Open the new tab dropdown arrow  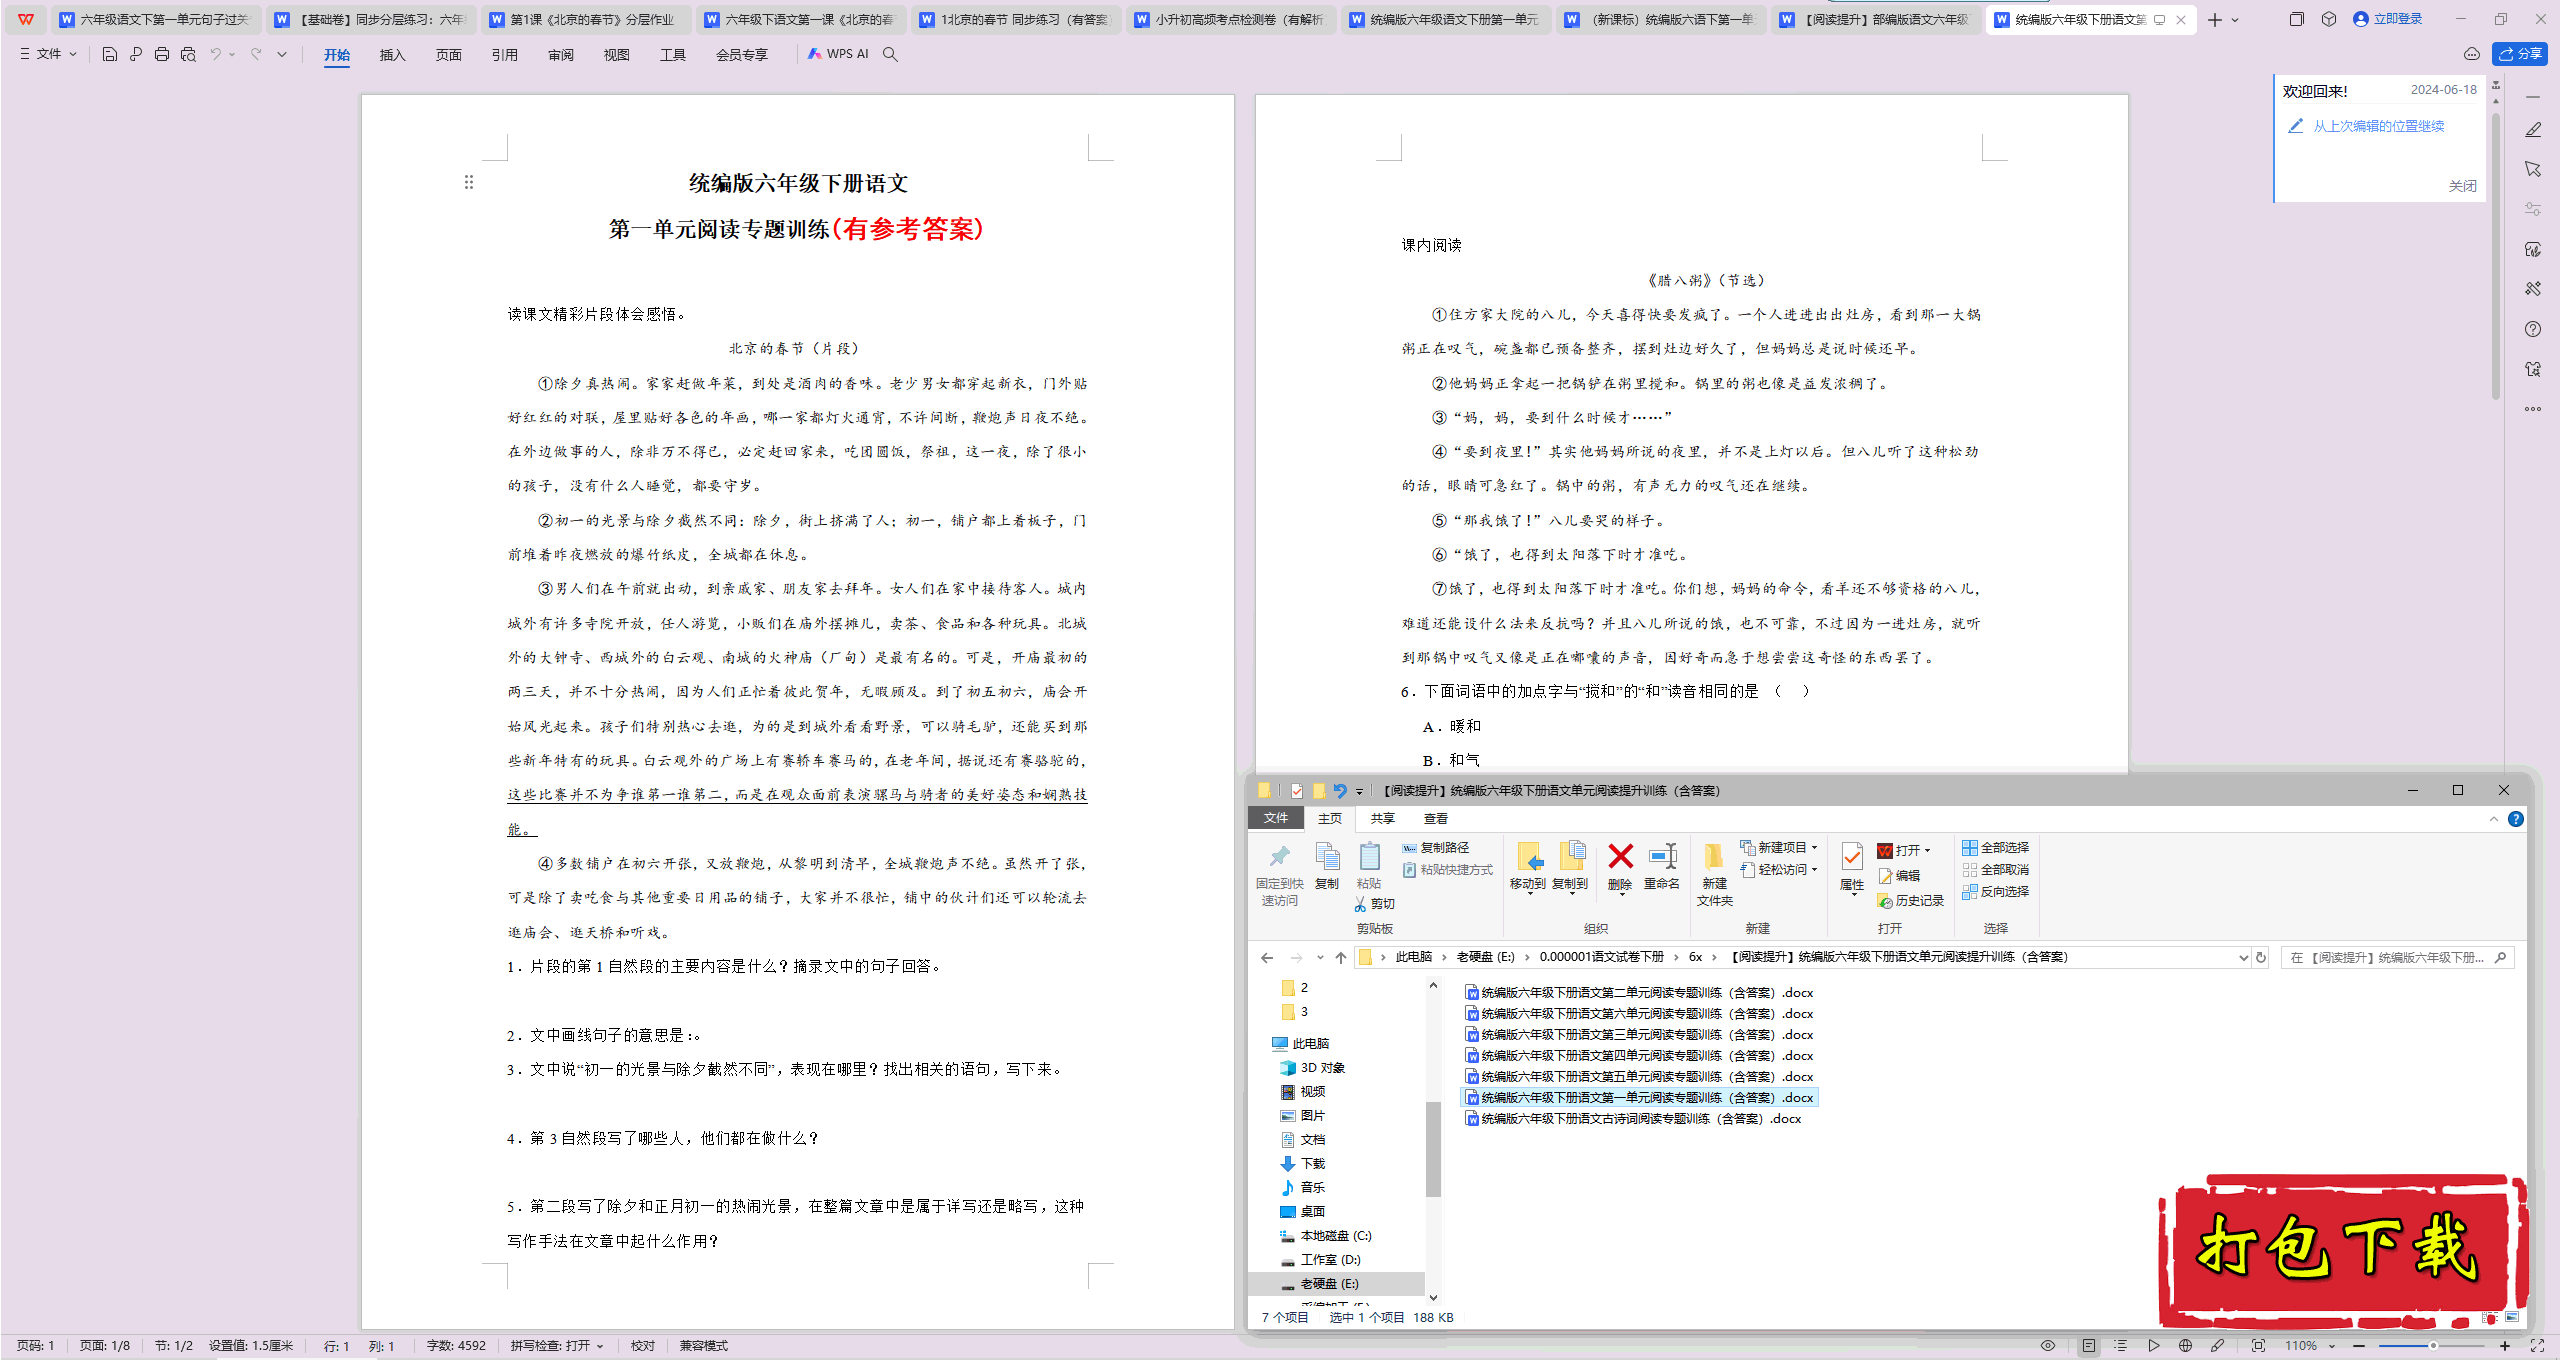(2235, 20)
